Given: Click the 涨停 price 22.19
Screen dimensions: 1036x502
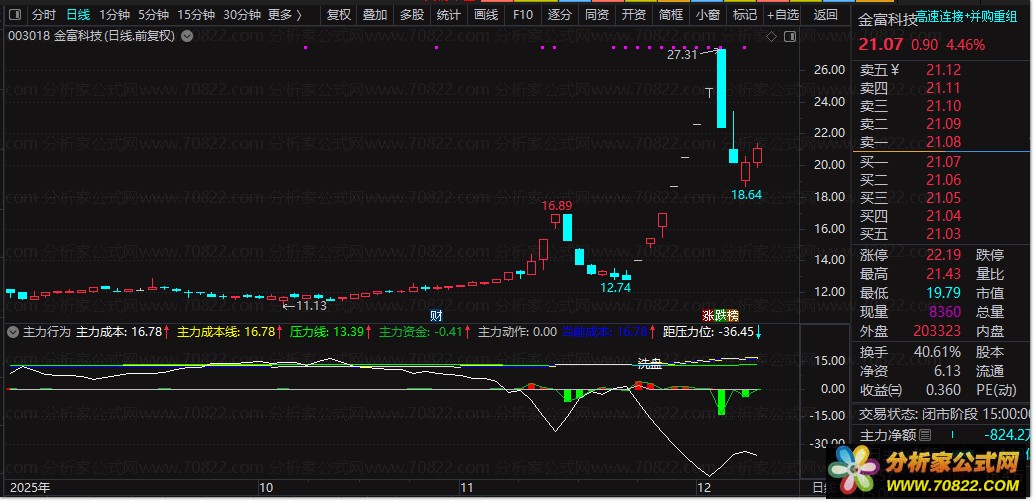Looking at the screenshot, I should 944,255.
